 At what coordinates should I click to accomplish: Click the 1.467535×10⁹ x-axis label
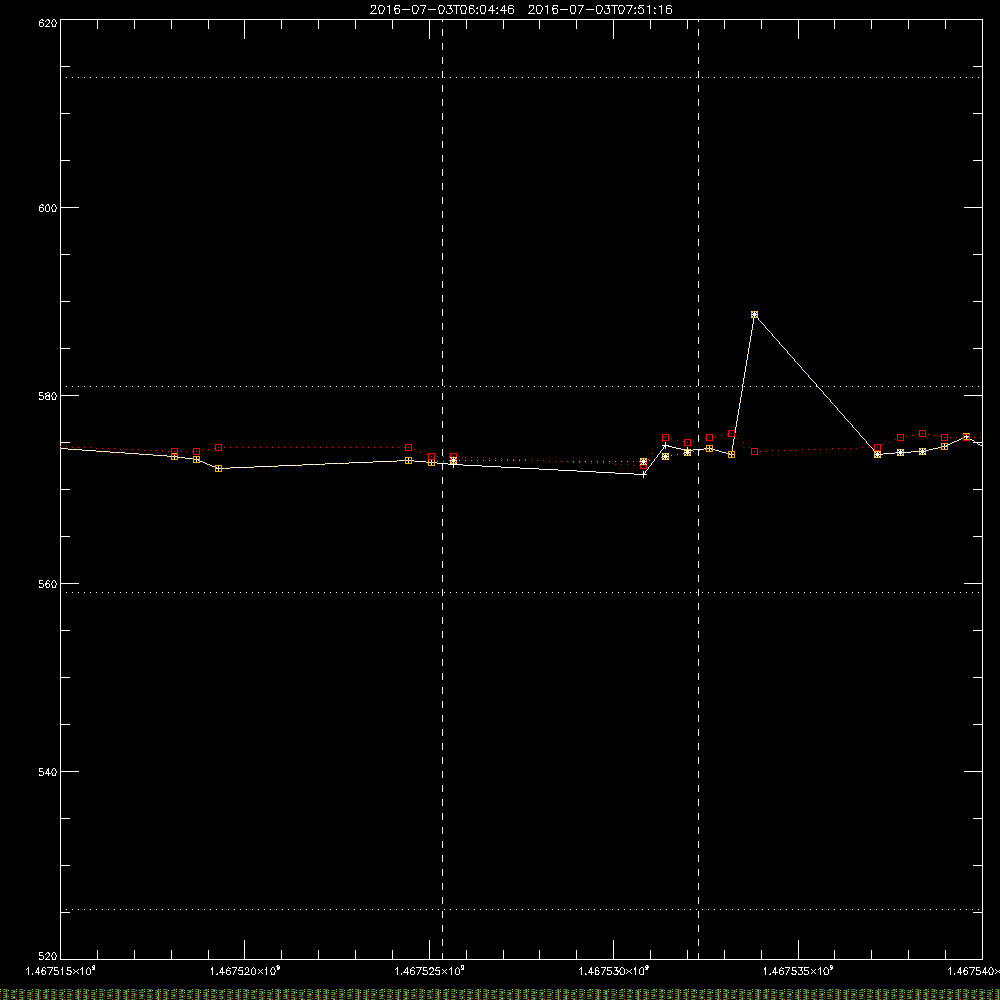798,971
